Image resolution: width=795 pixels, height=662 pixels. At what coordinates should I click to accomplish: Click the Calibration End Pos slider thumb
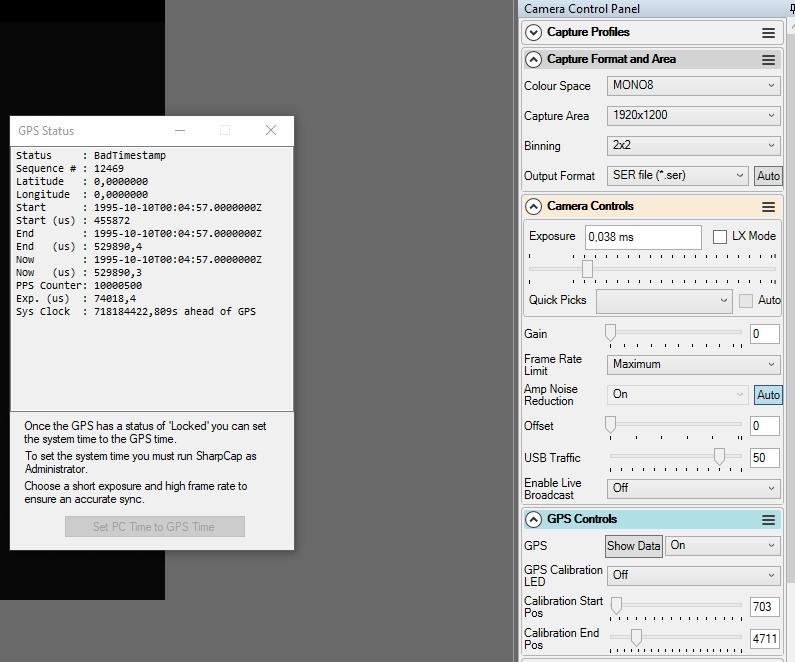[x=636, y=637]
